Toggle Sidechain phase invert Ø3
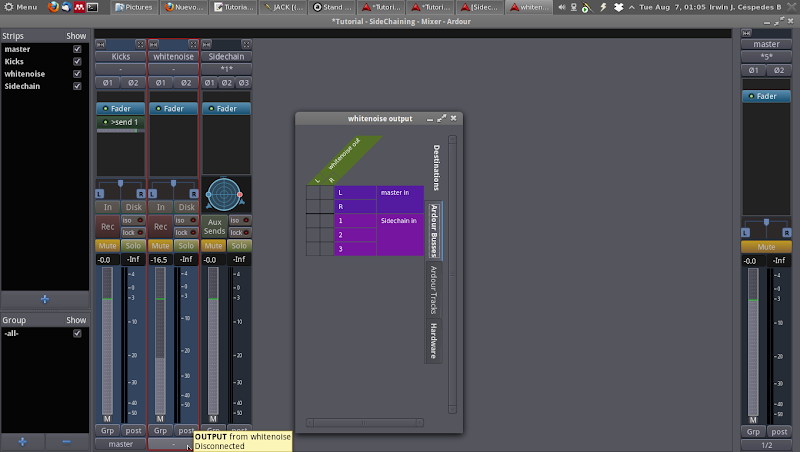 pyautogui.click(x=244, y=83)
